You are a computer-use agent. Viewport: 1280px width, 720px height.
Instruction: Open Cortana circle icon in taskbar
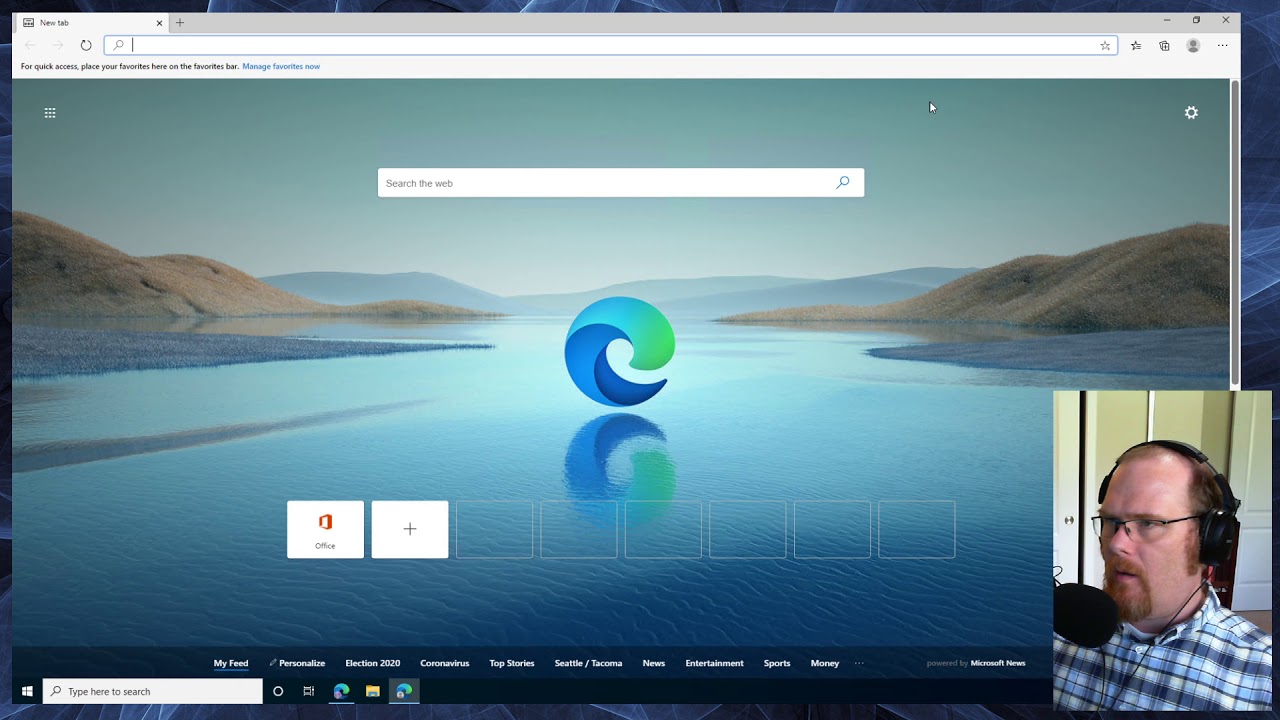[278, 691]
